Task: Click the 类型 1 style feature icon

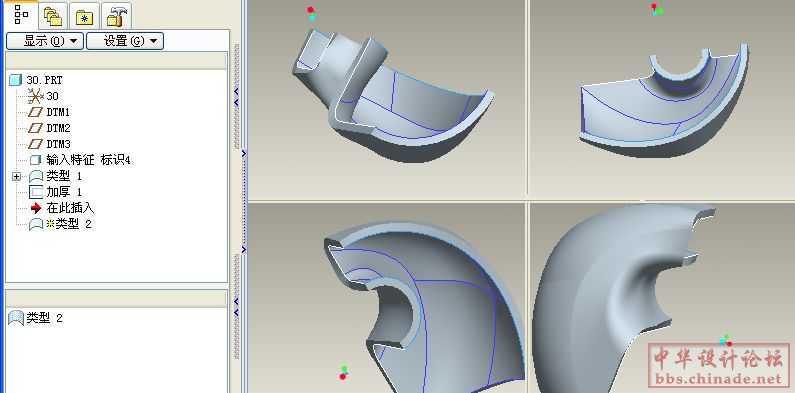Action: 35,176
